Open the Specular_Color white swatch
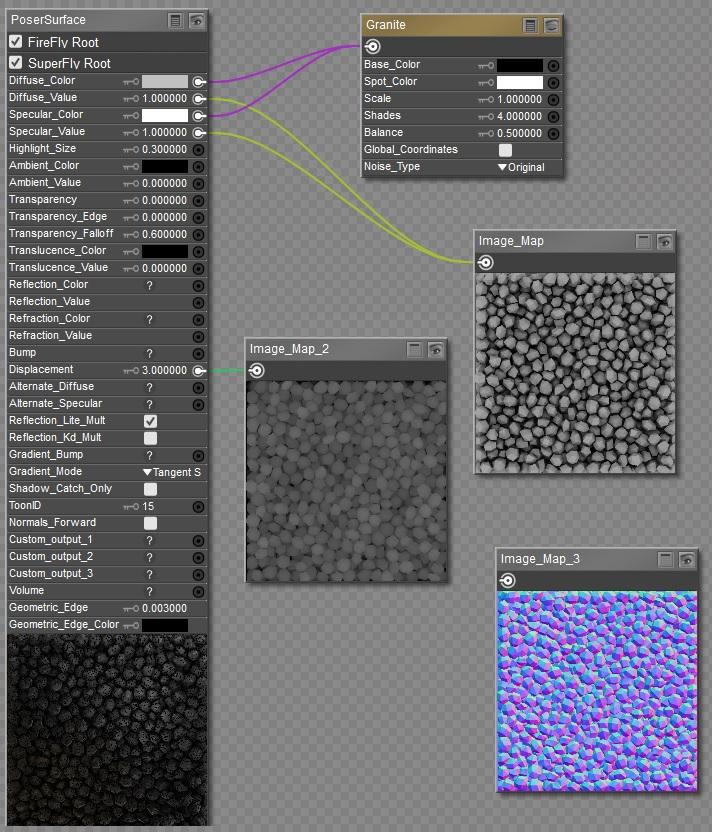 [165, 115]
